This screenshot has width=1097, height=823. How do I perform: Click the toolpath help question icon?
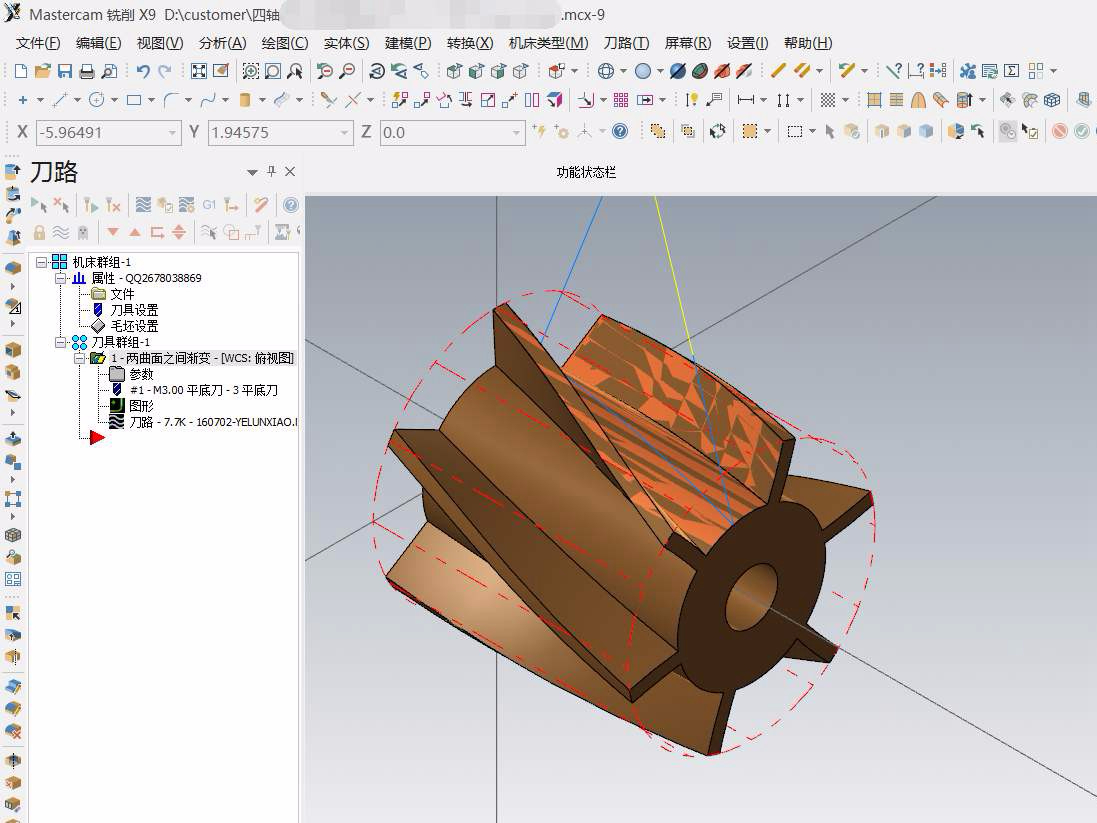[x=291, y=205]
